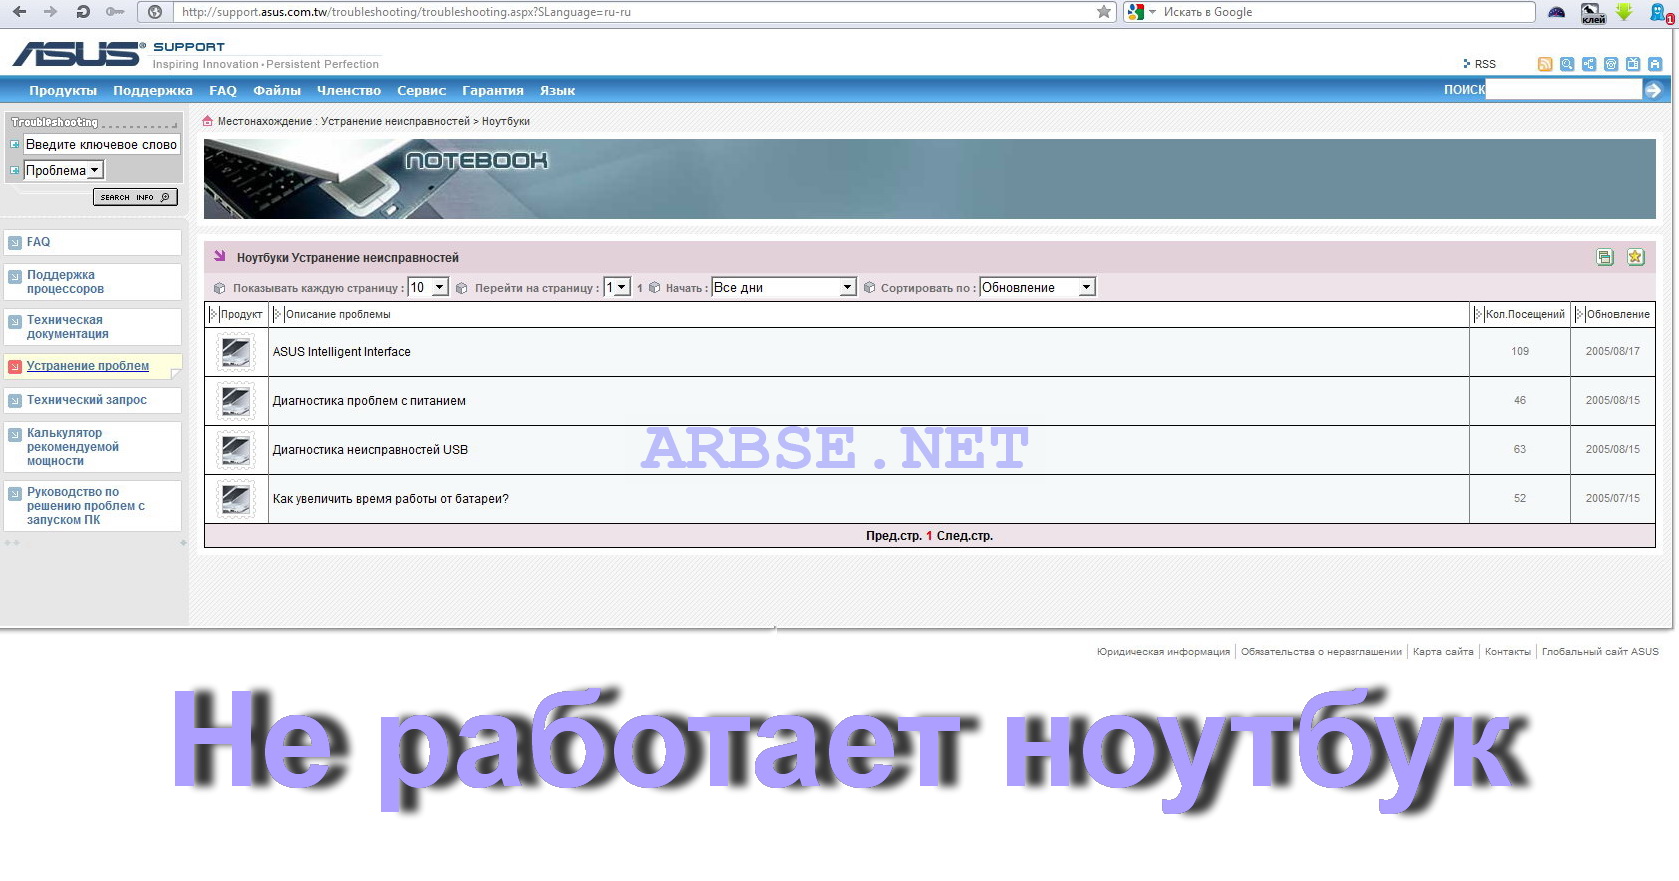Open the FAQ sidebar item
The height and width of the screenshot is (881, 1679).
[92, 242]
